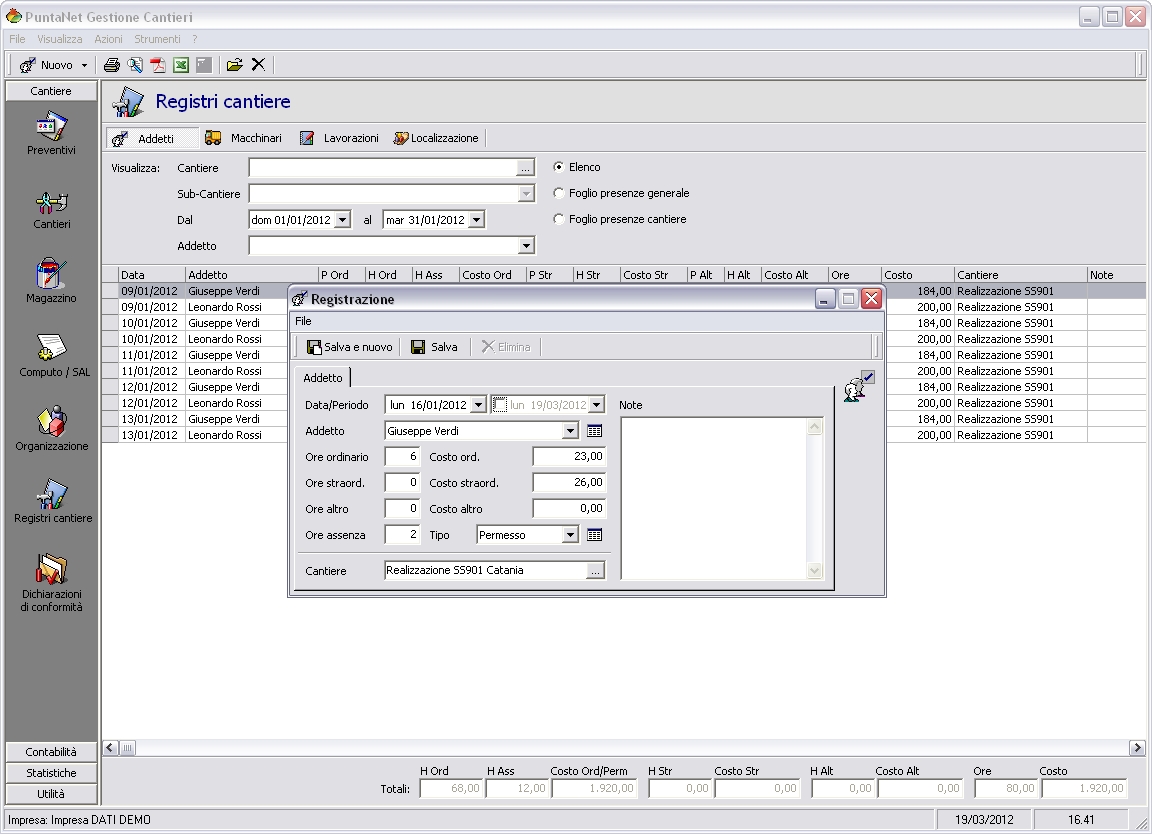Open the Preventivi section in sidebar

coord(51,134)
